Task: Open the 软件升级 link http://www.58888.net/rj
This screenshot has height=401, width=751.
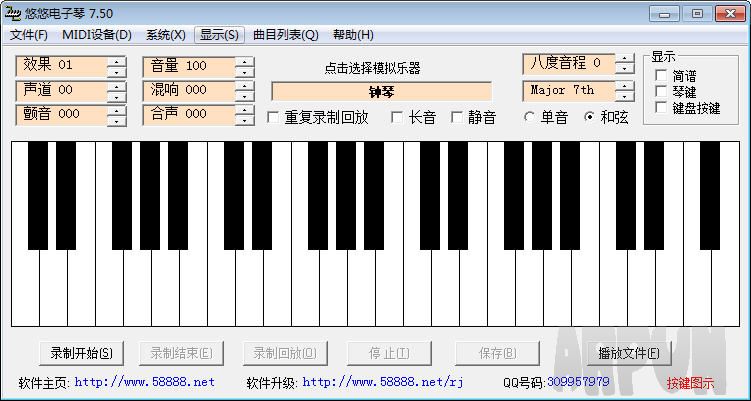Action: pyautogui.click(x=383, y=382)
